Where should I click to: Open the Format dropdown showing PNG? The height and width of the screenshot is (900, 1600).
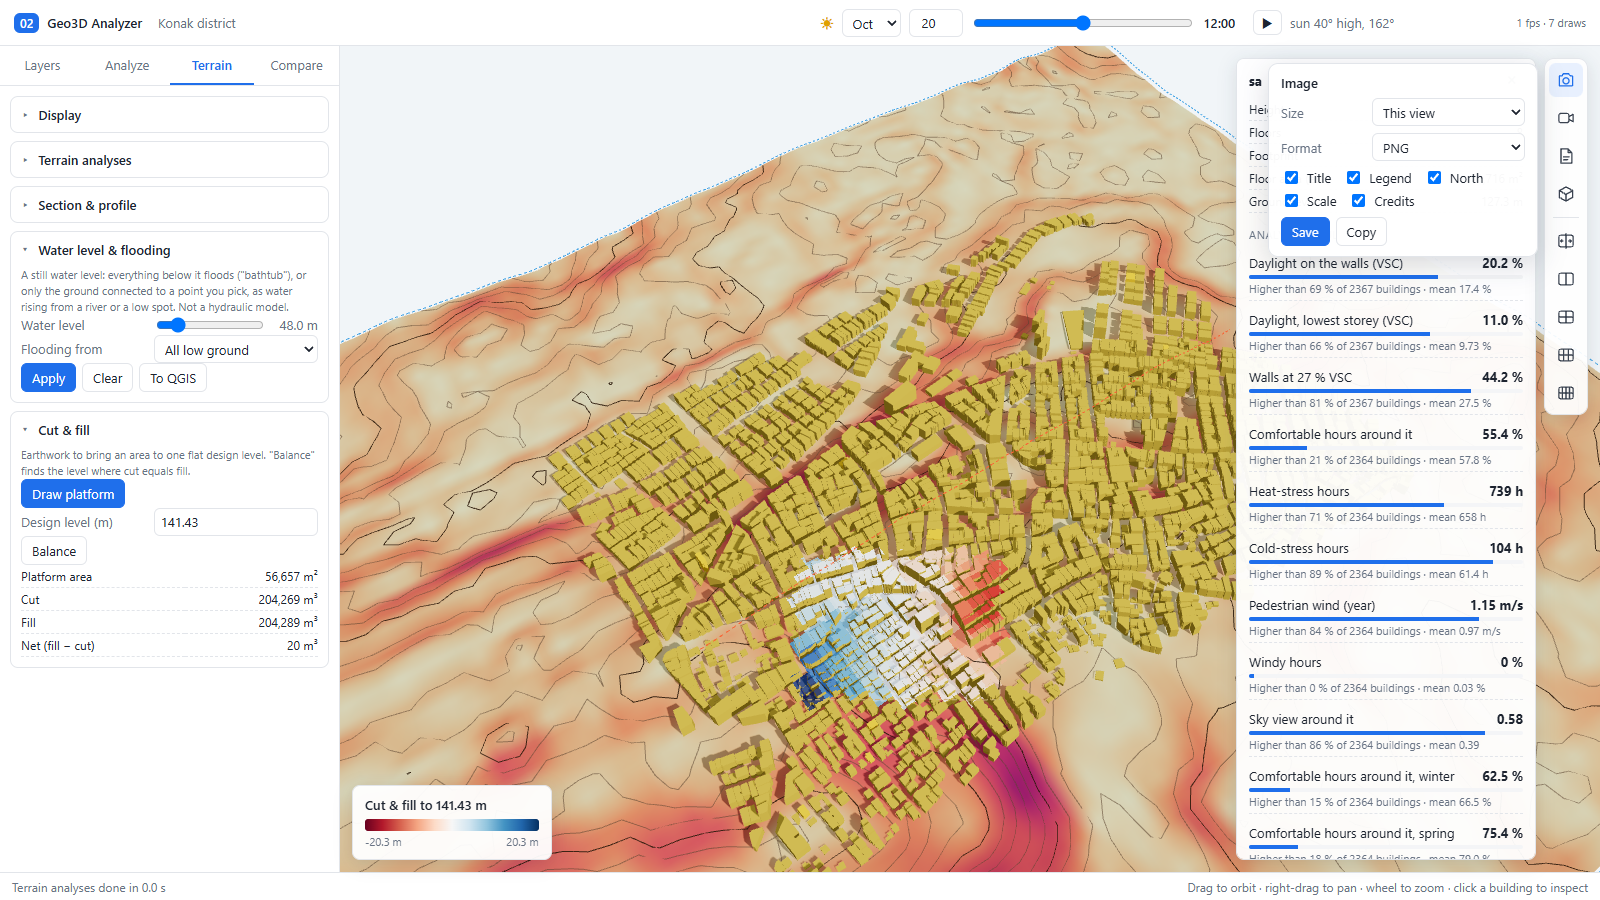pyautogui.click(x=1448, y=148)
